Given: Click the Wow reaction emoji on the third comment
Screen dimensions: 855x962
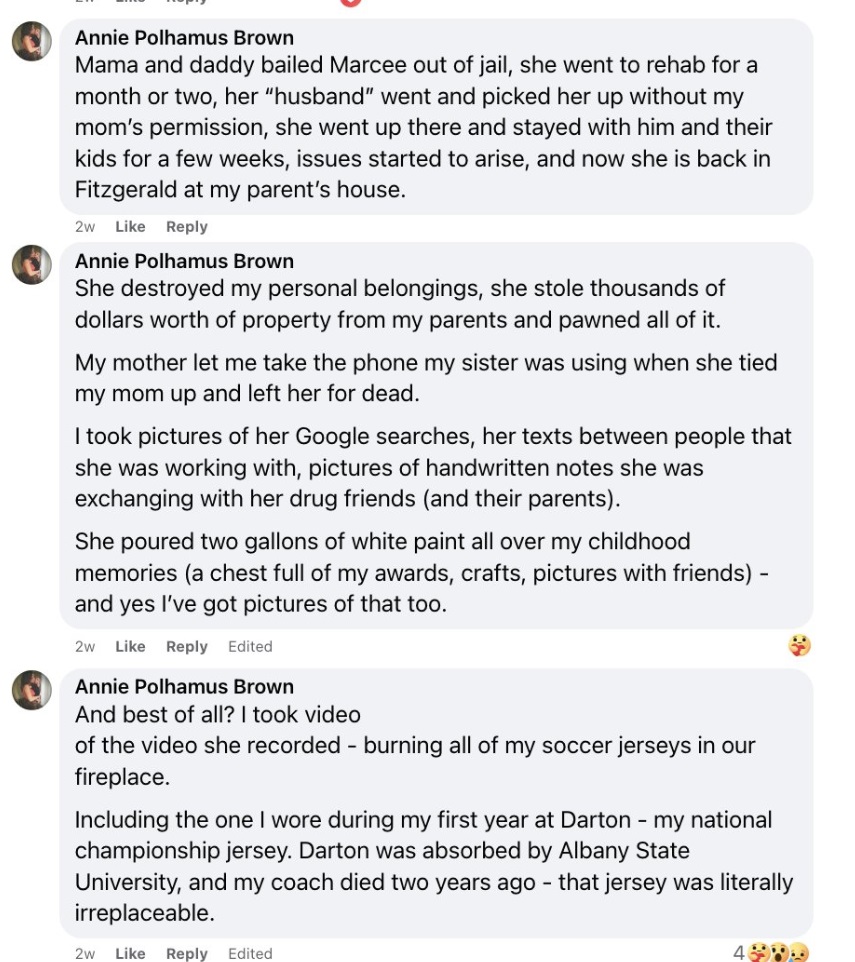Looking at the screenshot, I should coord(779,951).
